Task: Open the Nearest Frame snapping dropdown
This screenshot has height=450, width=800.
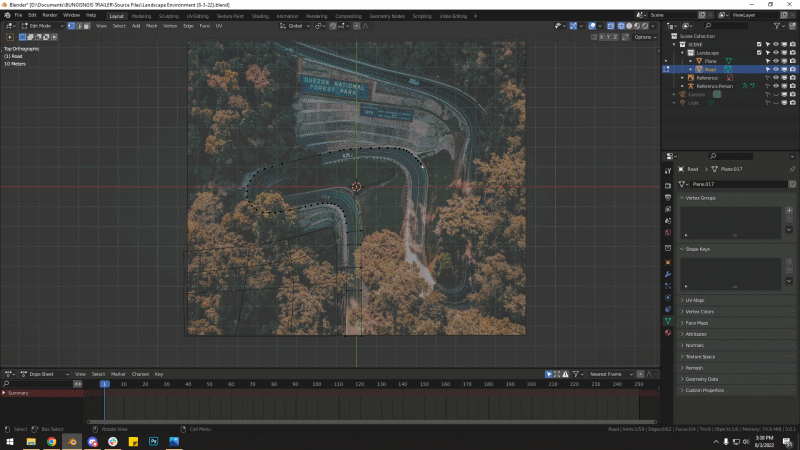Action: (x=610, y=374)
